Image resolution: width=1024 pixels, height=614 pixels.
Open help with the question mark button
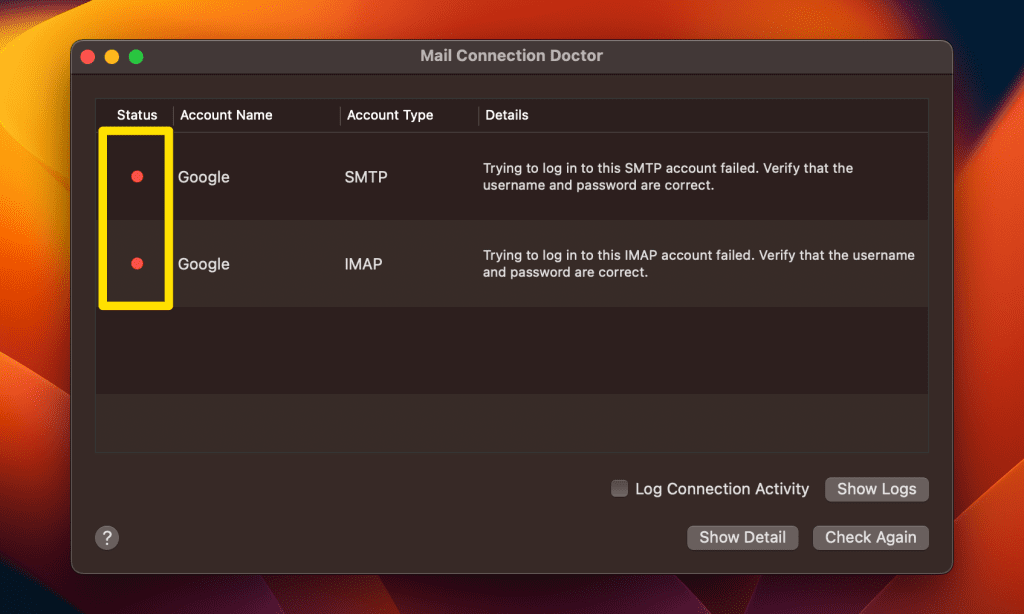(107, 538)
